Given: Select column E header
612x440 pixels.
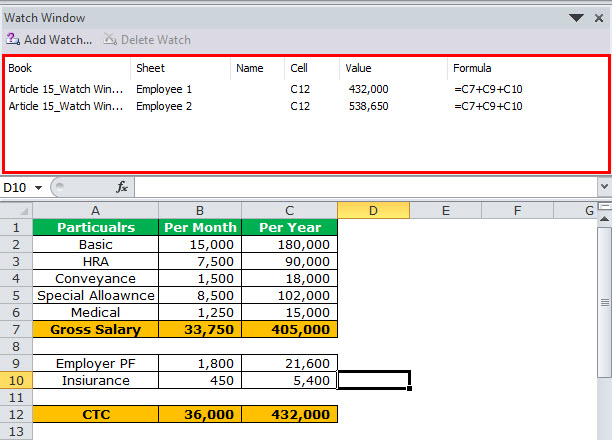Looking at the screenshot, I should (x=446, y=211).
